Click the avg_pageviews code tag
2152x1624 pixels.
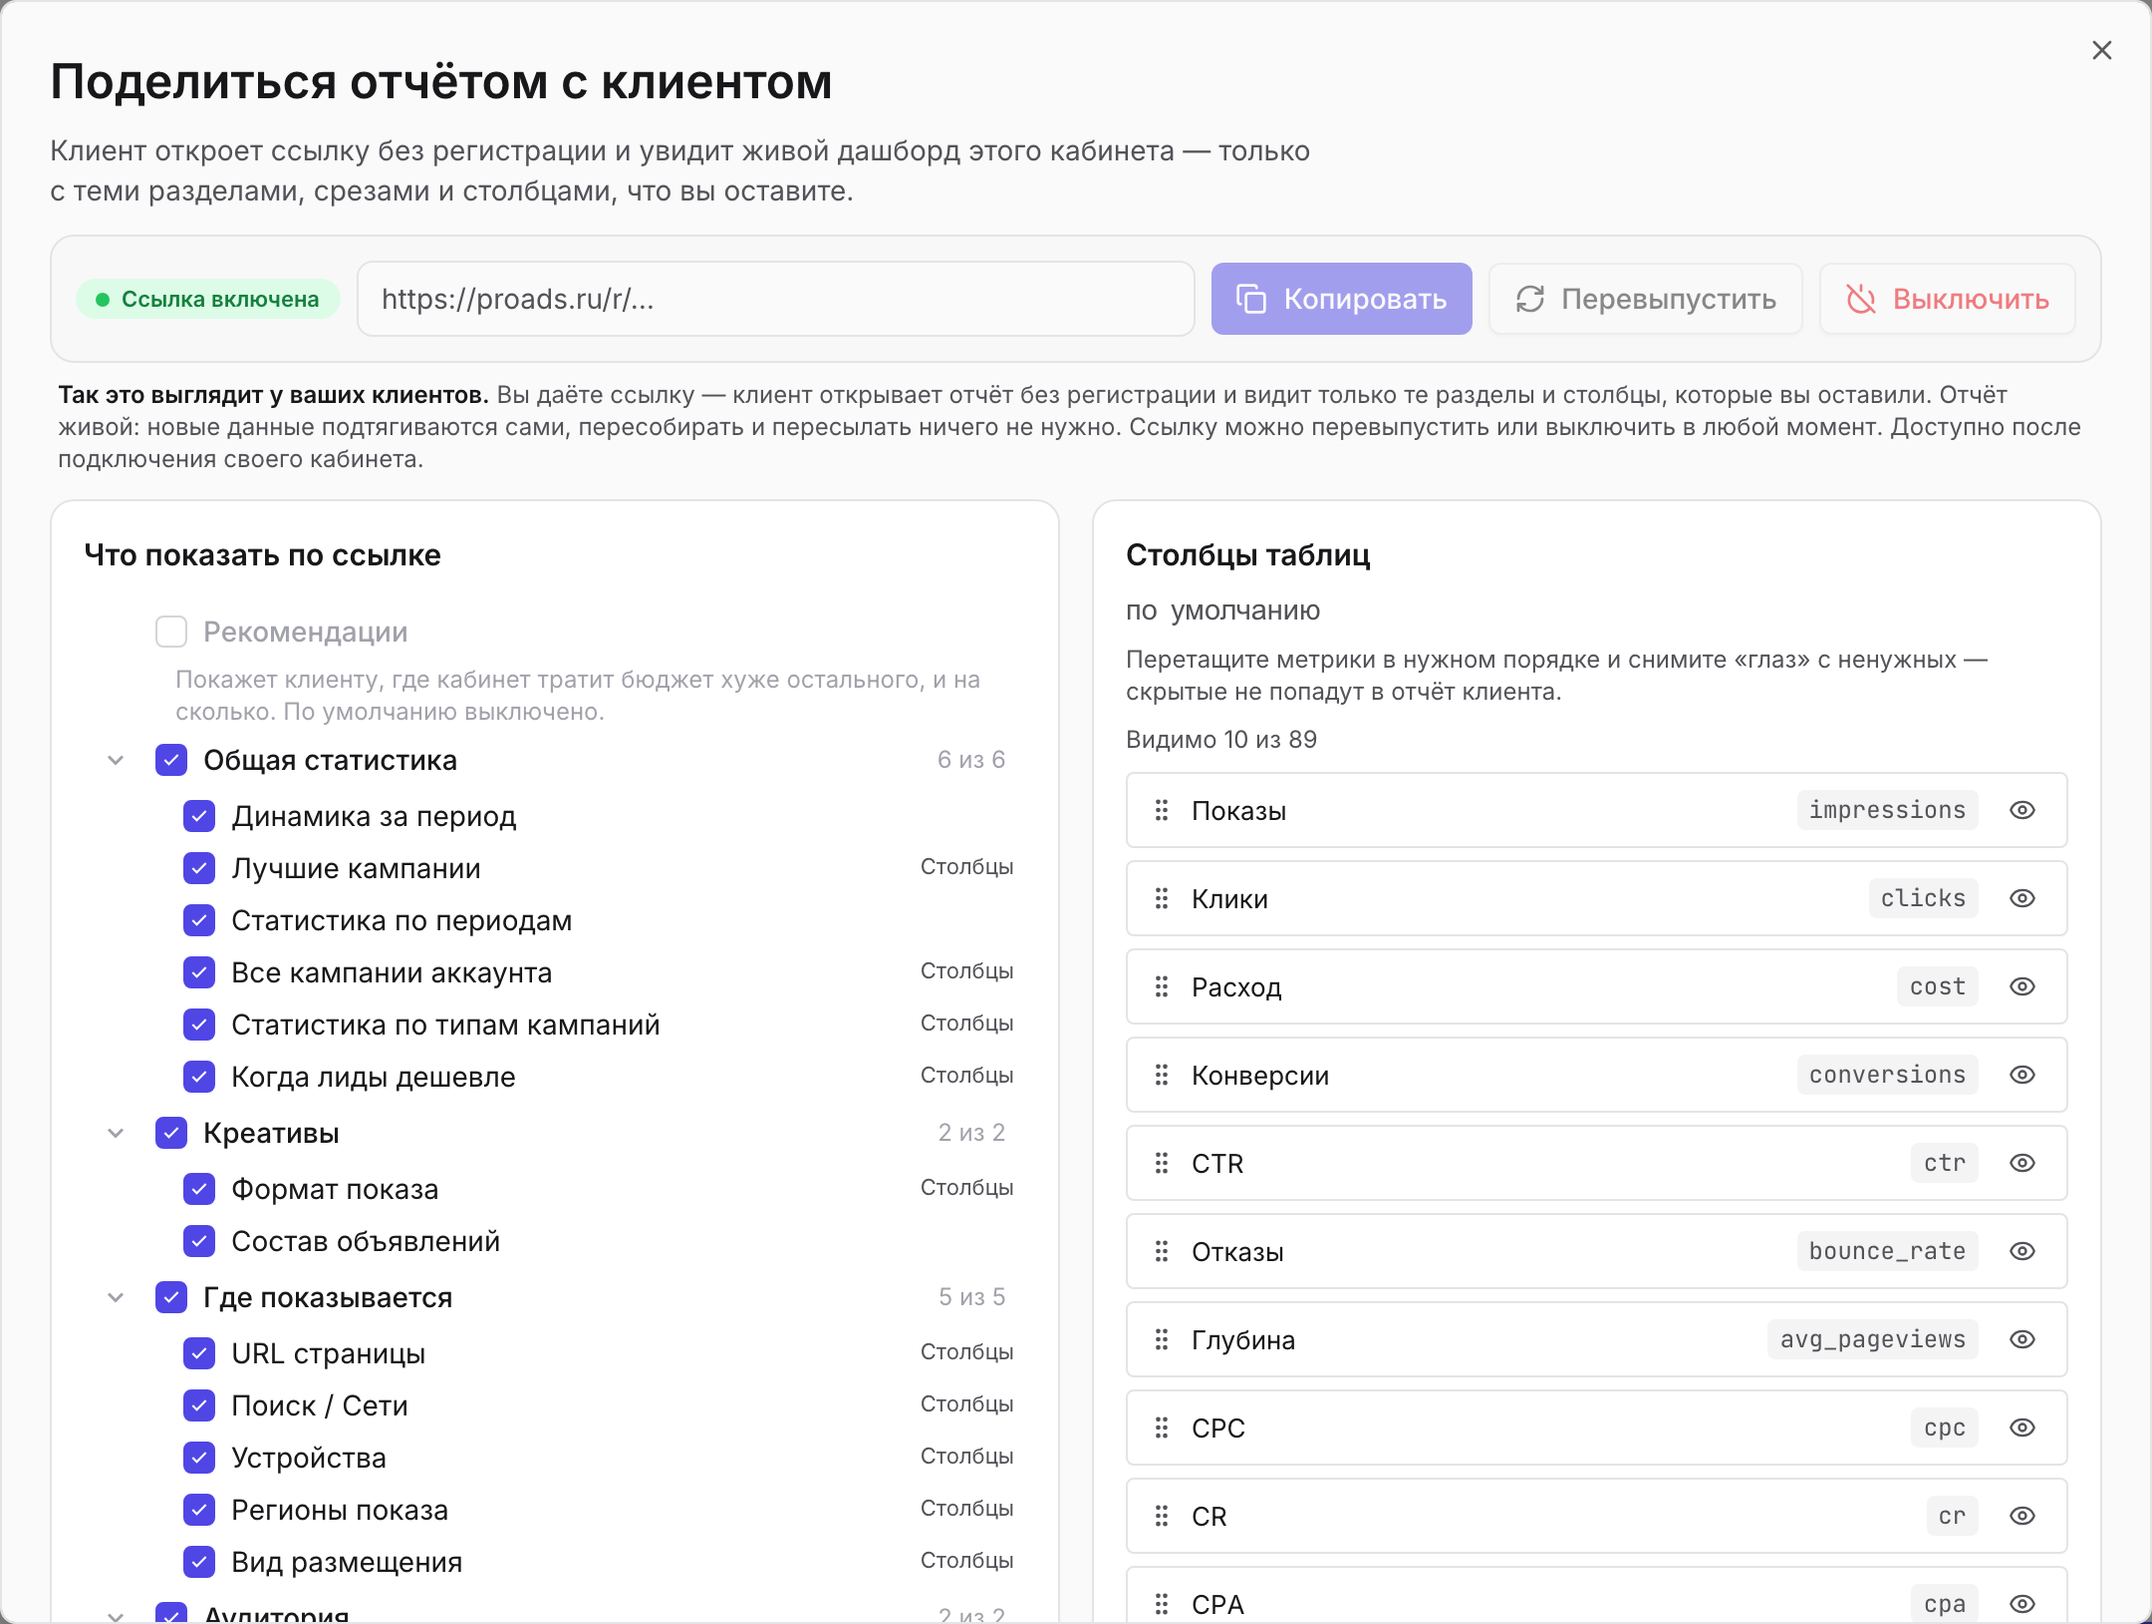[1872, 1339]
